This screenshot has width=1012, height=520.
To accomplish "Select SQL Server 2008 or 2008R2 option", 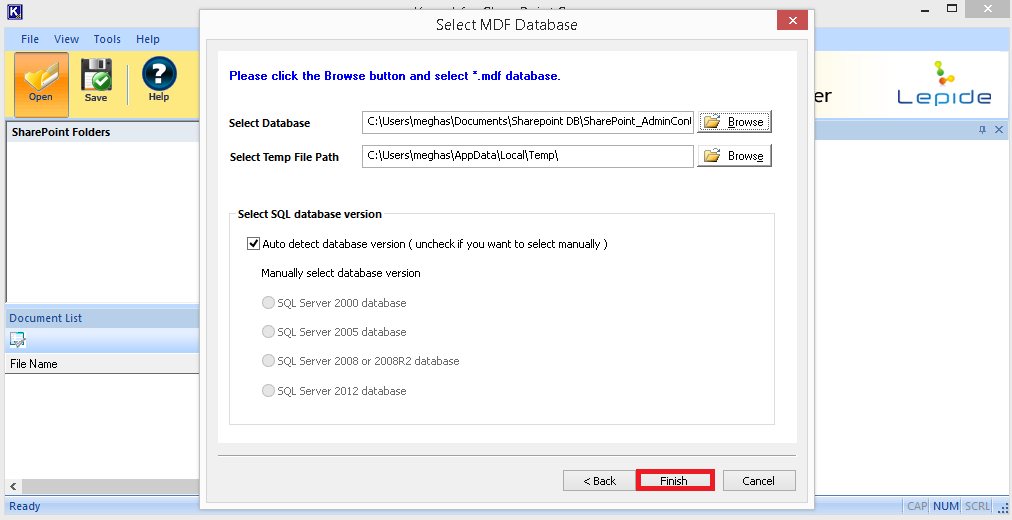I will click(x=268, y=361).
